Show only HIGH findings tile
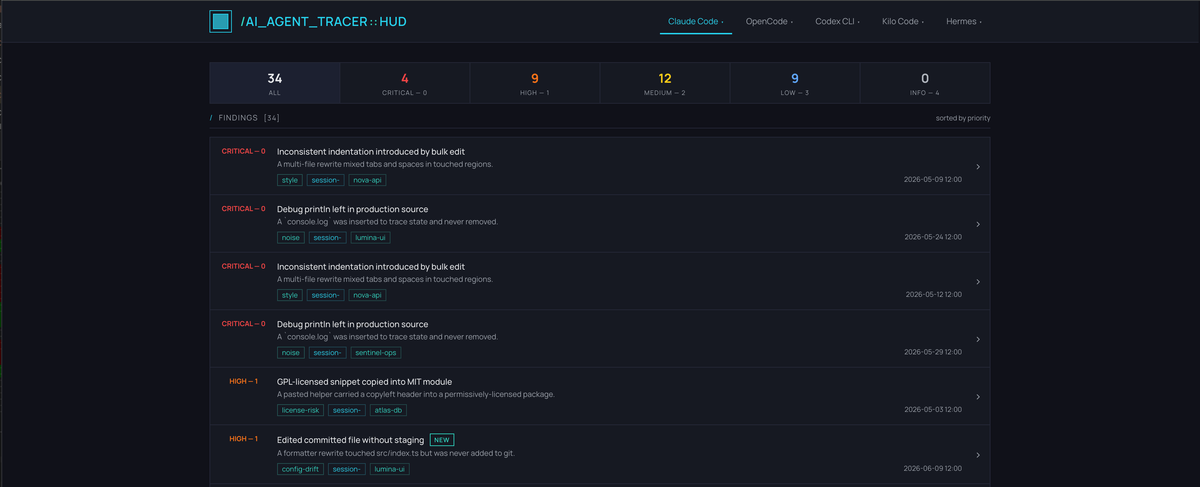1200x487 pixels. 535,83
